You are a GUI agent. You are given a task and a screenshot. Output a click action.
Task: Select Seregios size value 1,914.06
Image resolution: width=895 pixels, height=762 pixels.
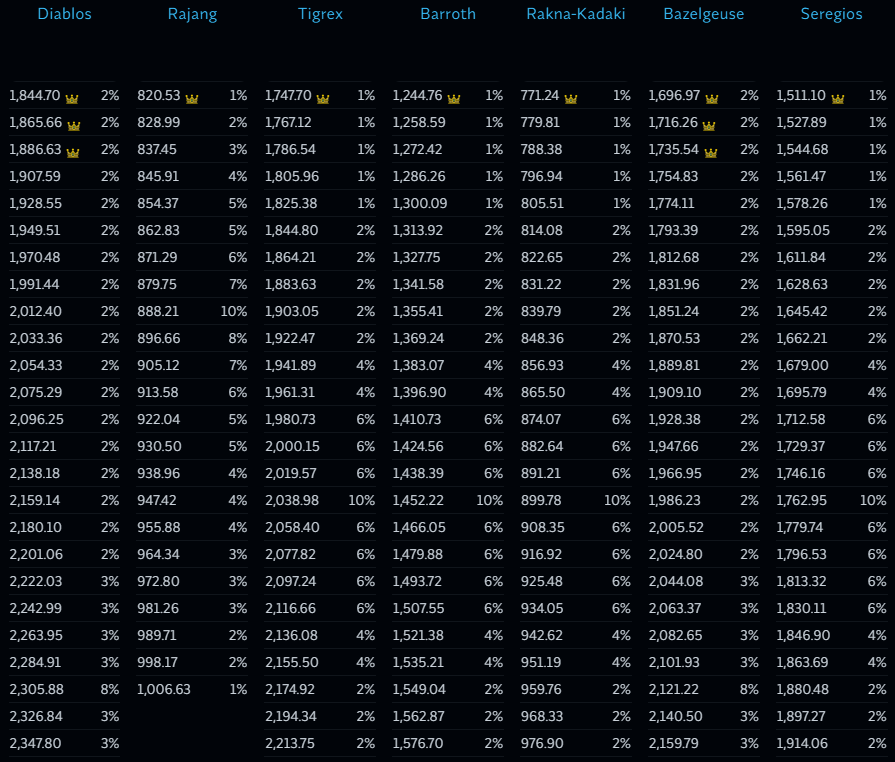pyautogui.click(x=803, y=743)
